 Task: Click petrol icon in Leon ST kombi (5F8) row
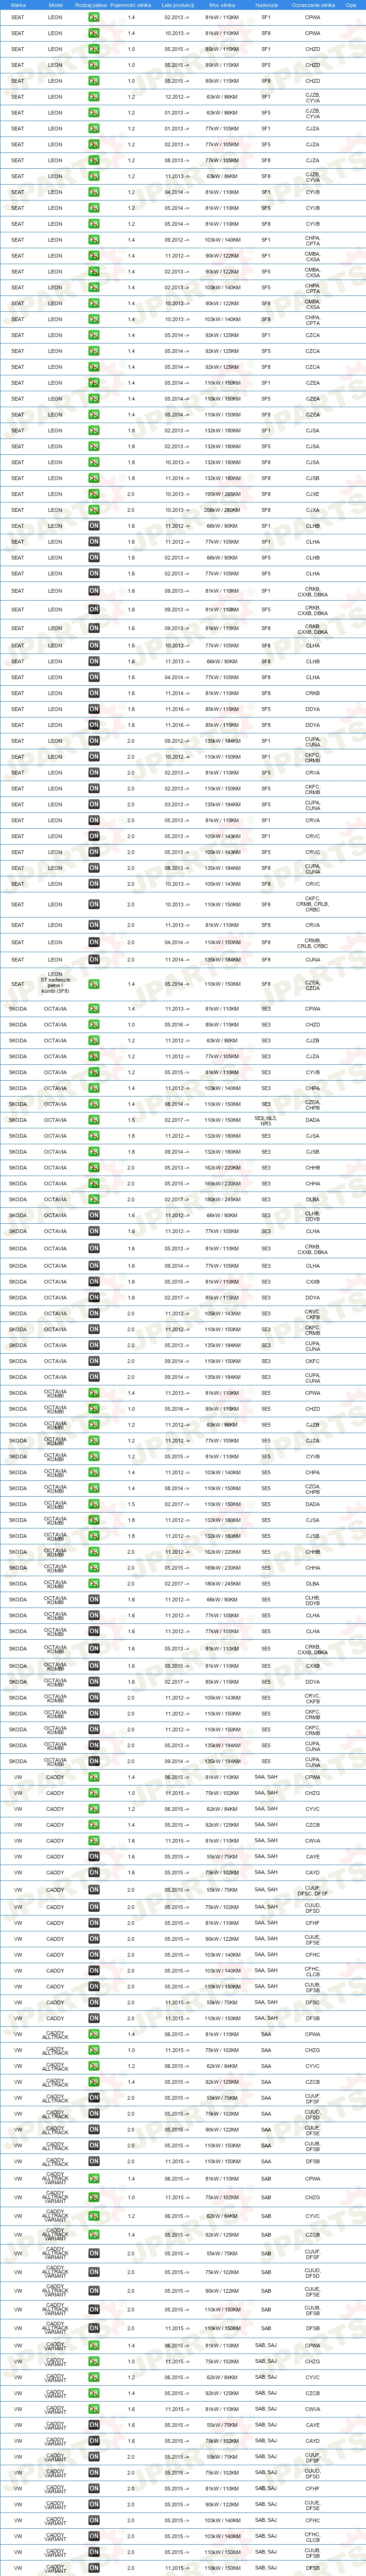(93, 984)
